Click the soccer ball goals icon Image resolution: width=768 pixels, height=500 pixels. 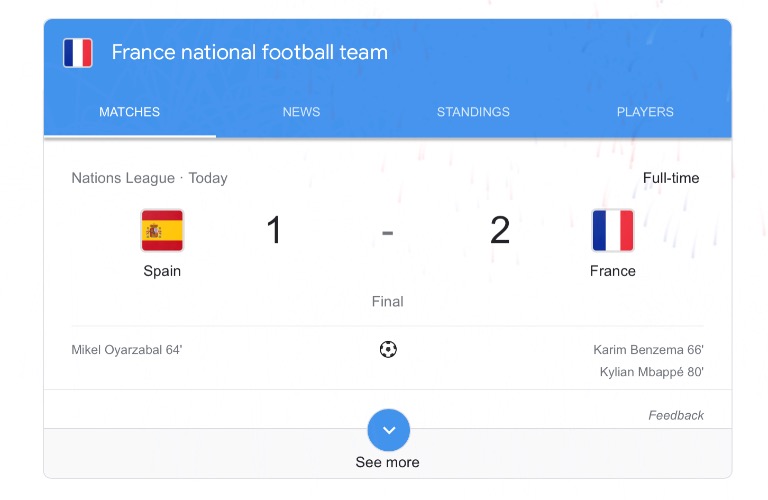pos(388,349)
